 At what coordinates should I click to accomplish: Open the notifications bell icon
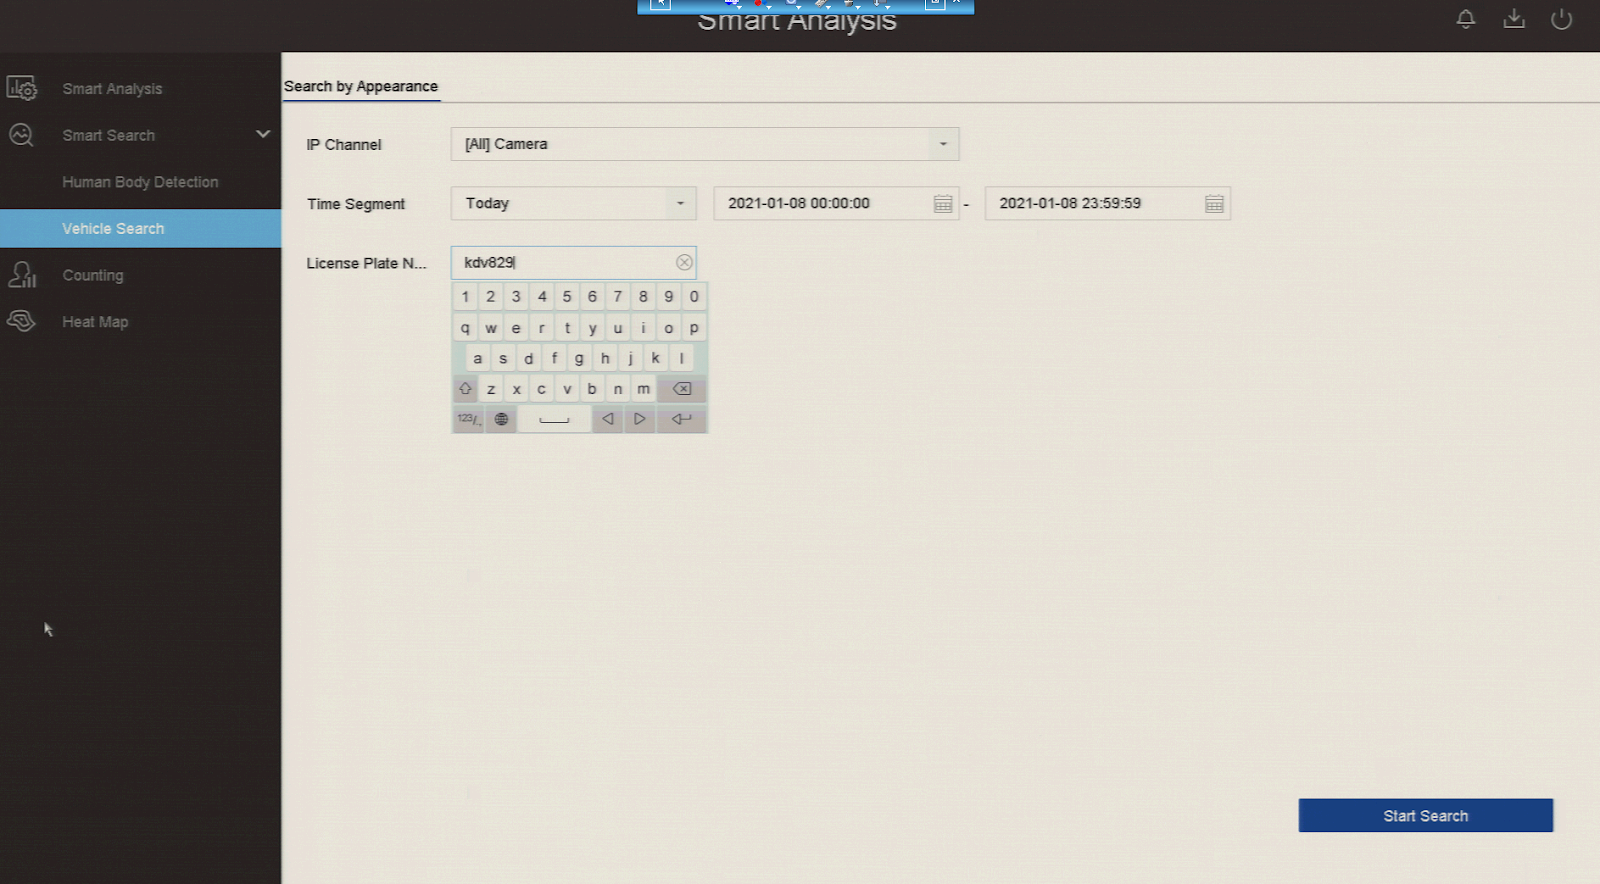click(1466, 19)
